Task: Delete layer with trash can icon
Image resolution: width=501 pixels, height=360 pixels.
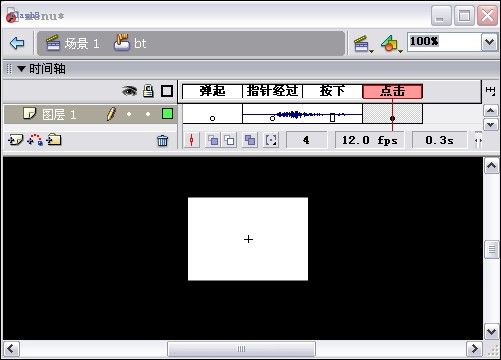Action: pos(162,141)
